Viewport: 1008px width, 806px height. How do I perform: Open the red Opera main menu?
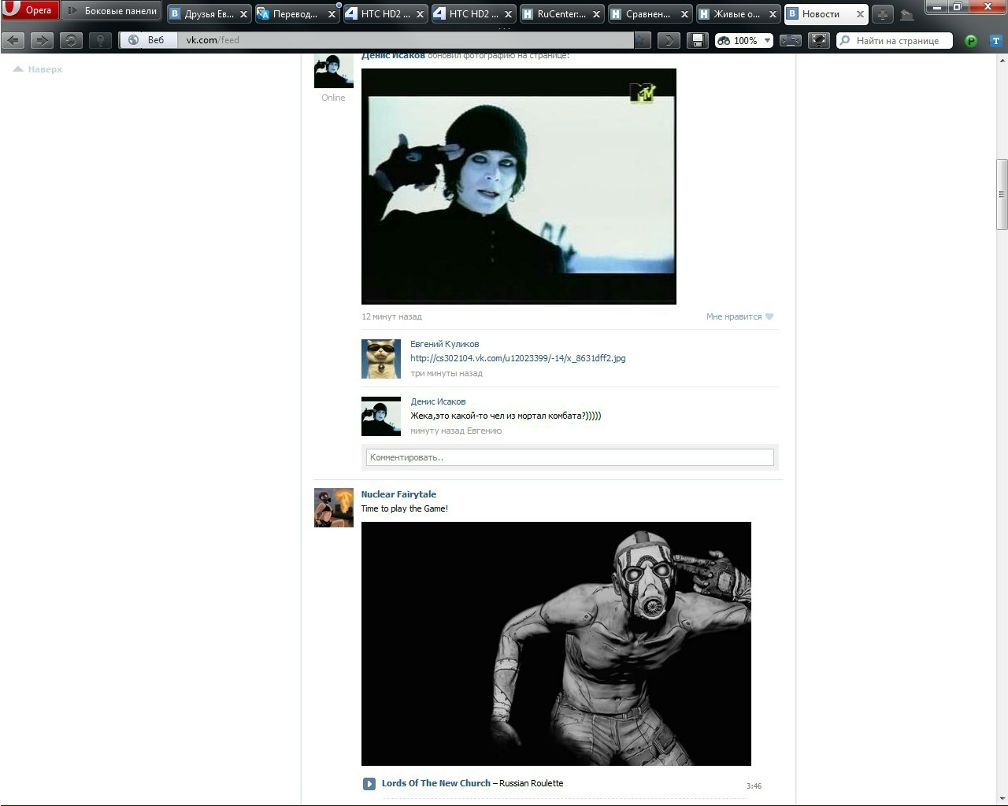click(30, 12)
